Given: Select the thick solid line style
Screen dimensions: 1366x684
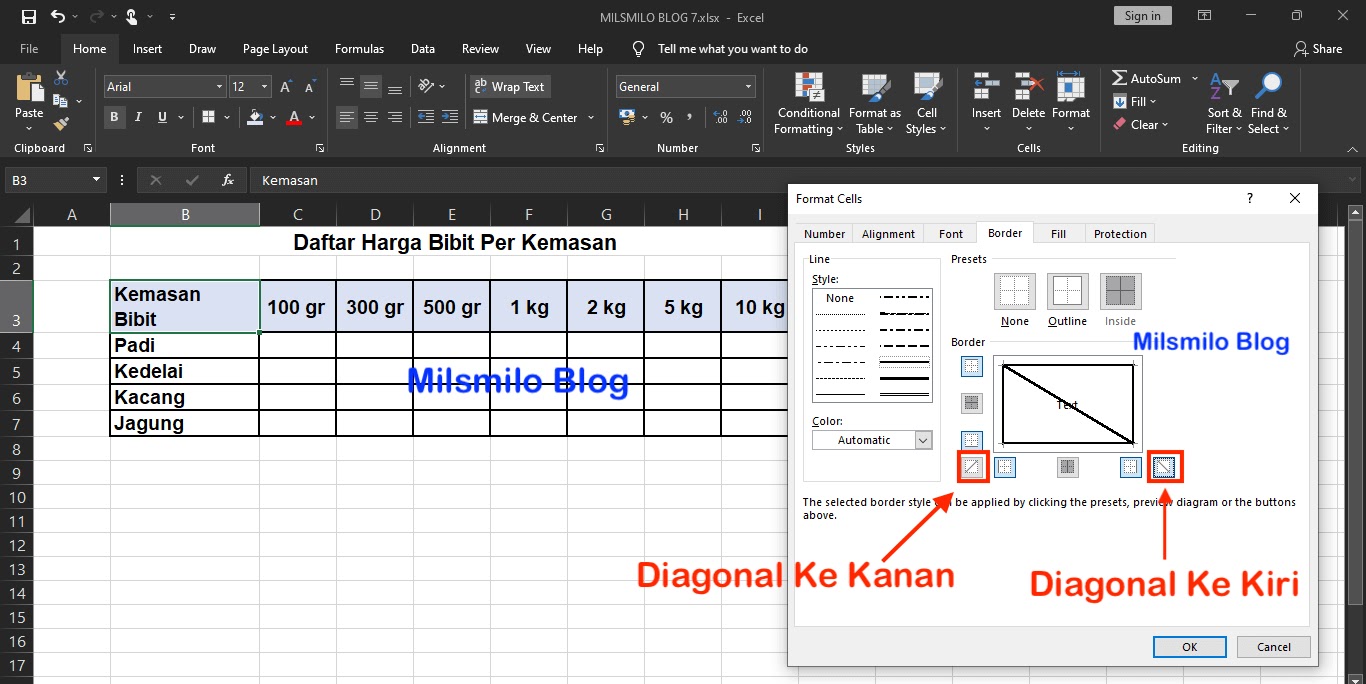Looking at the screenshot, I should click(903, 379).
